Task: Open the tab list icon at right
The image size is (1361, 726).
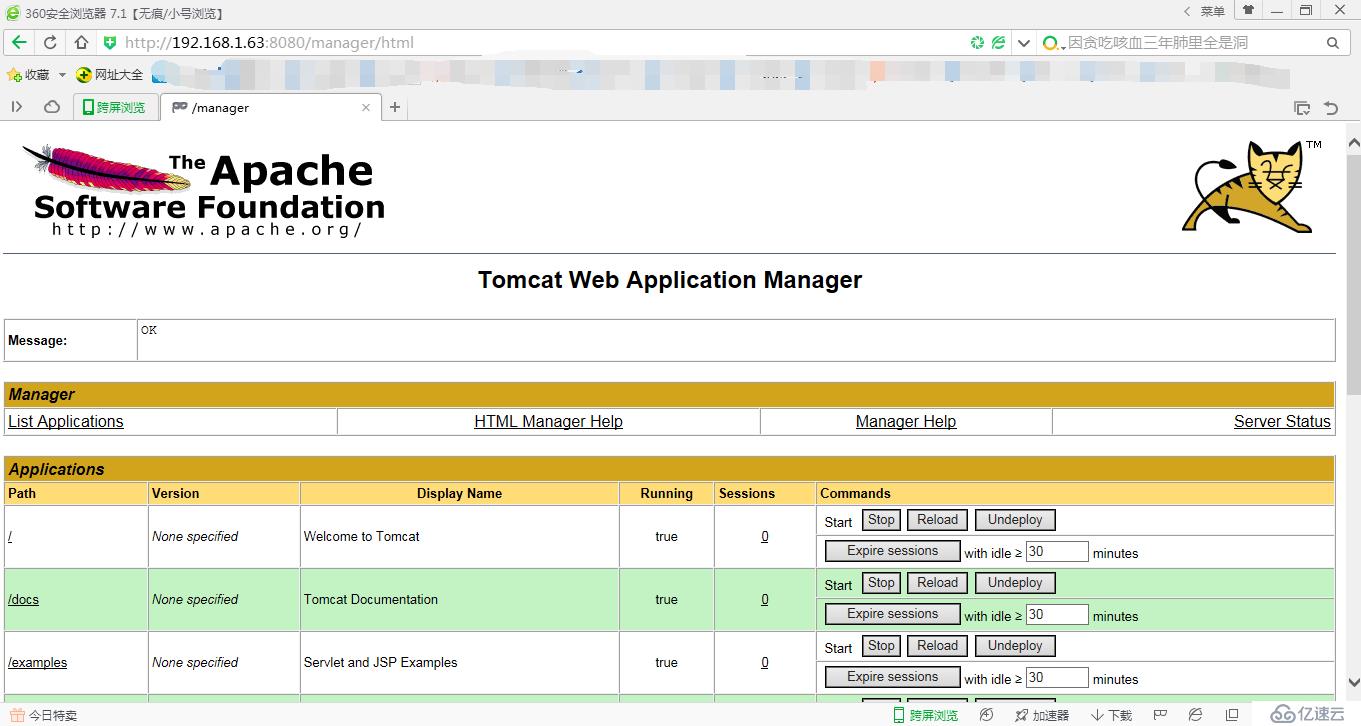Action: pyautogui.click(x=1302, y=108)
